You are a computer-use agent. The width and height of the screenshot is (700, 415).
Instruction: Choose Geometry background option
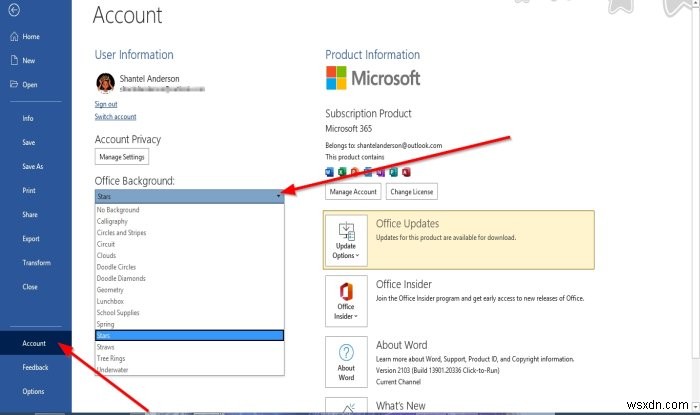coord(190,290)
